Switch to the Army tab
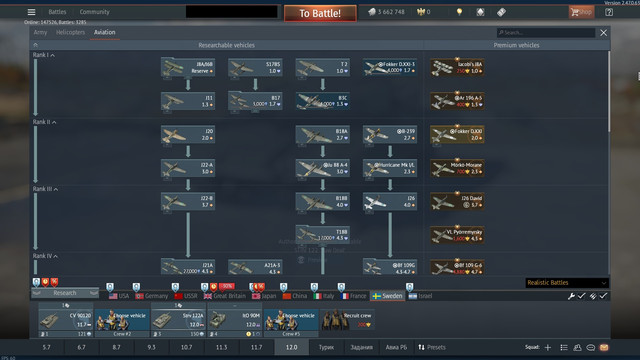The height and width of the screenshot is (360, 640). coord(40,32)
